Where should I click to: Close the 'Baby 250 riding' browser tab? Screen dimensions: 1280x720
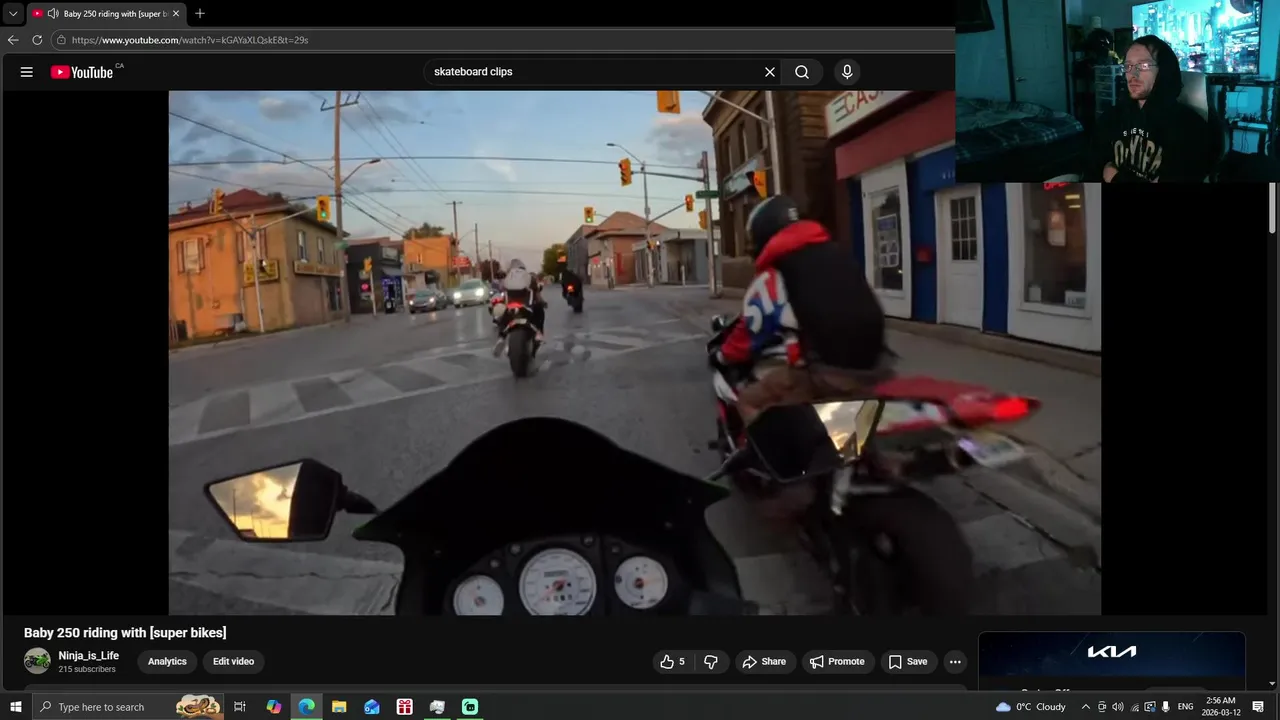(176, 14)
